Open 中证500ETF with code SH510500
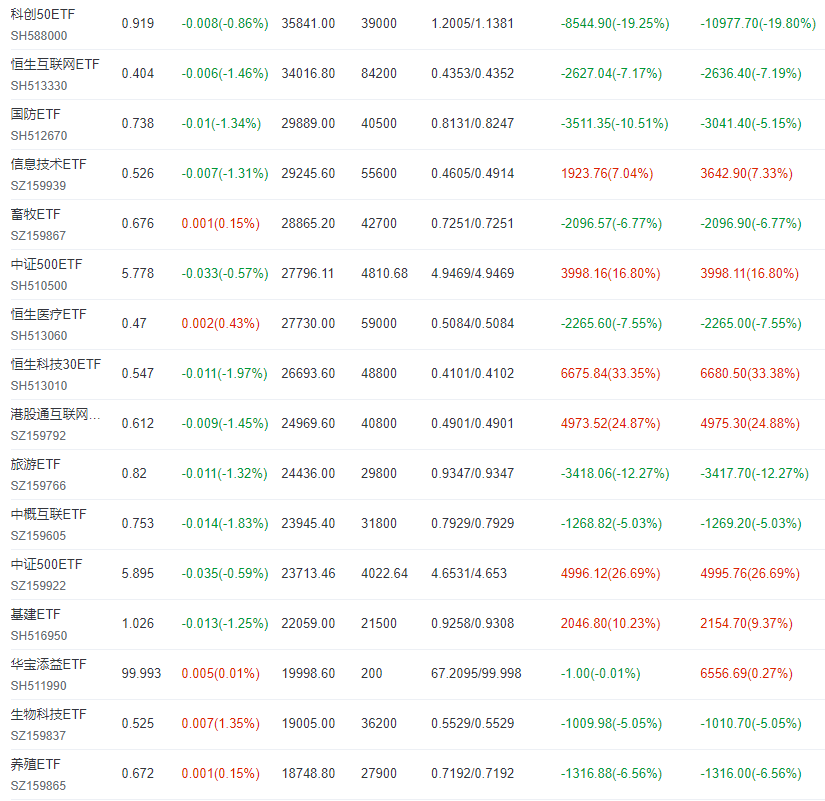The height and width of the screenshot is (801, 825). point(46,264)
